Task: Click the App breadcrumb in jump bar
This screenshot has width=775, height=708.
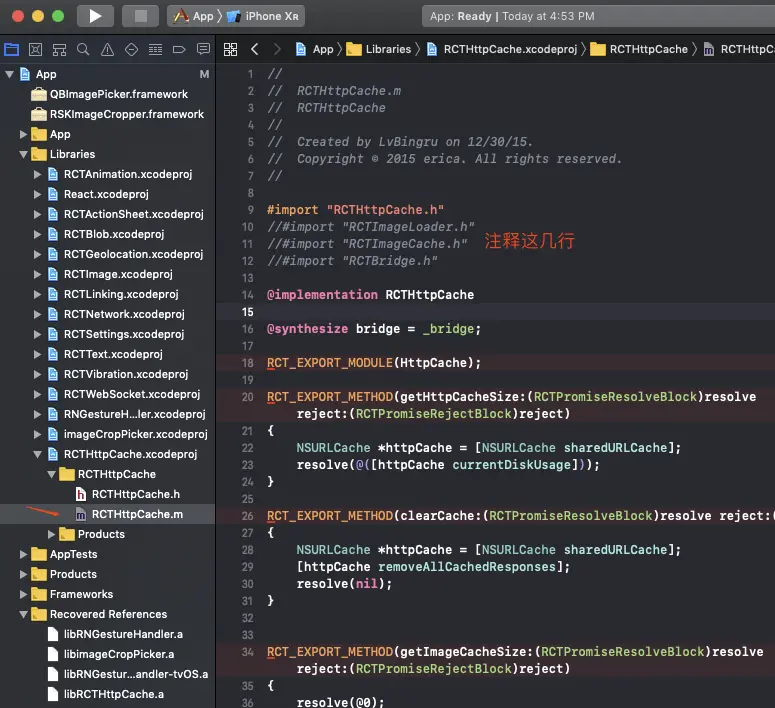Action: point(315,49)
